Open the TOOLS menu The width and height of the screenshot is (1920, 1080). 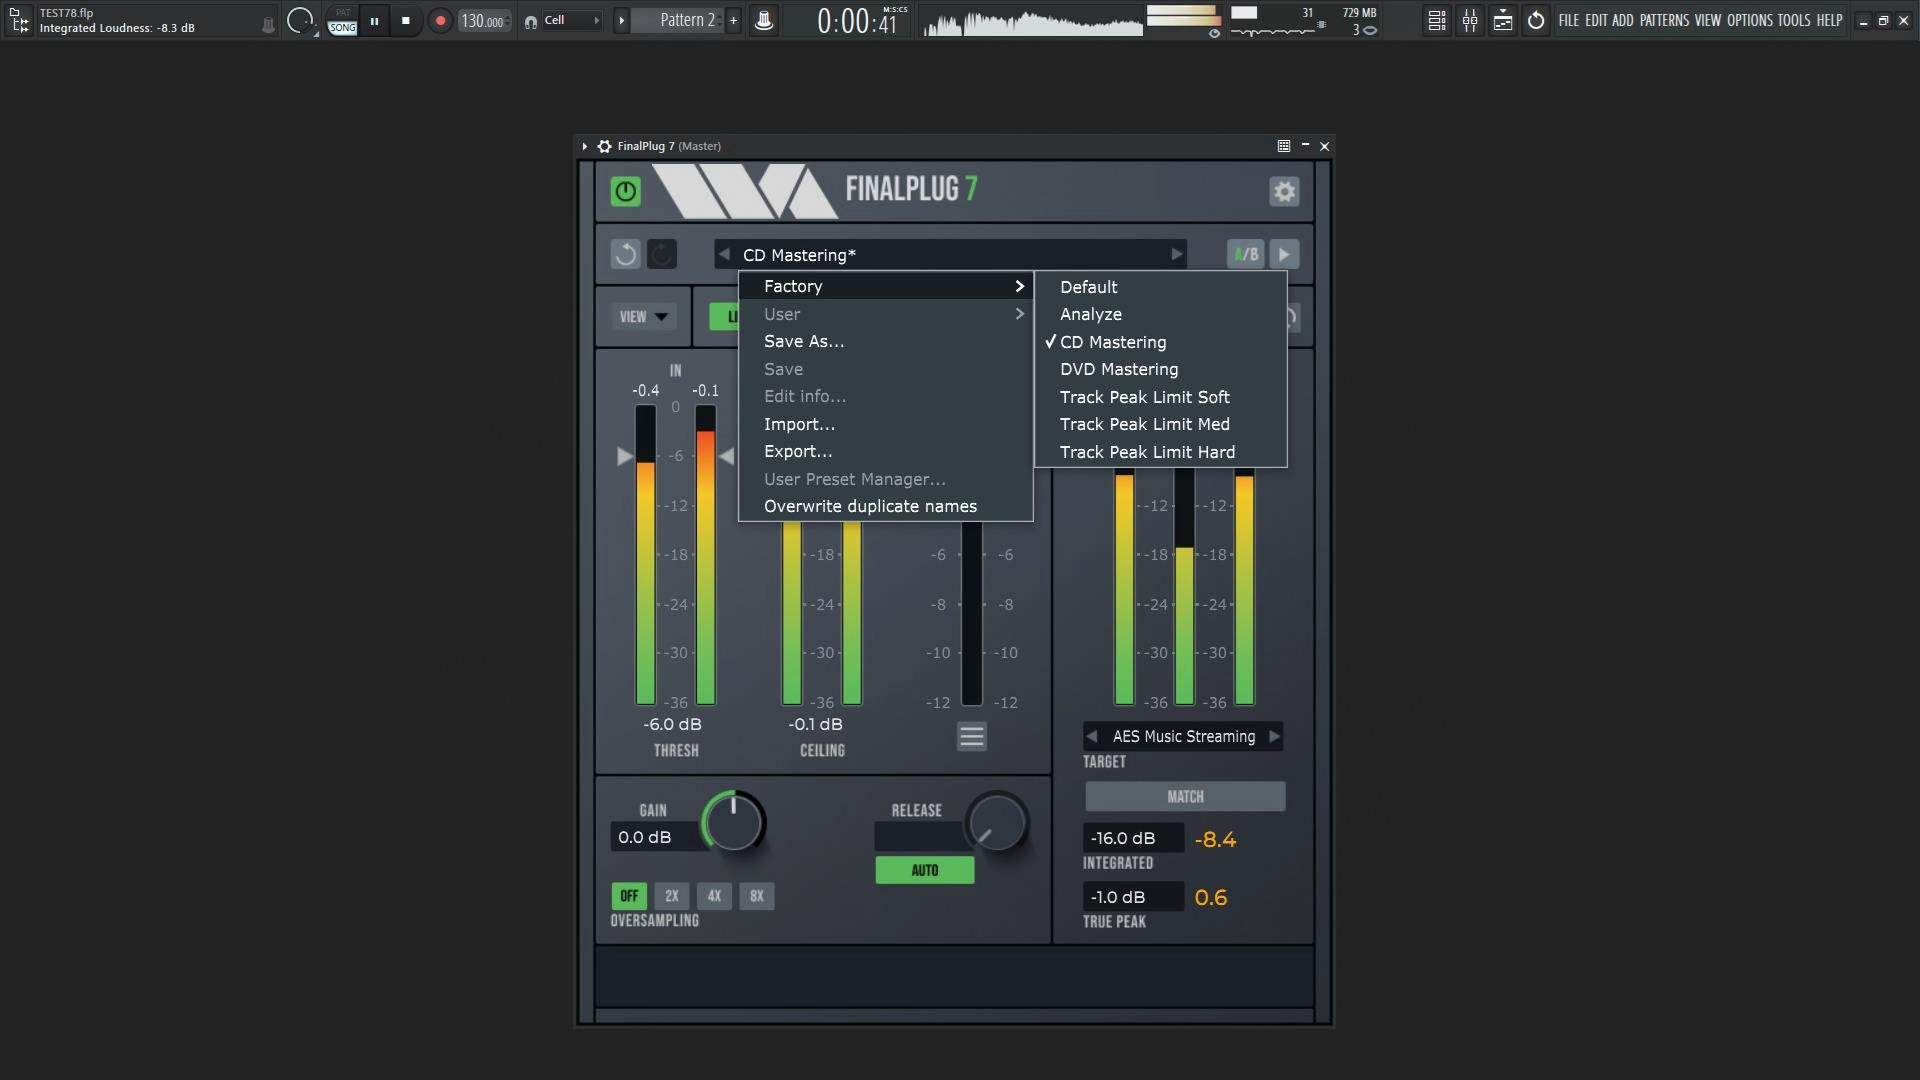coord(1794,20)
